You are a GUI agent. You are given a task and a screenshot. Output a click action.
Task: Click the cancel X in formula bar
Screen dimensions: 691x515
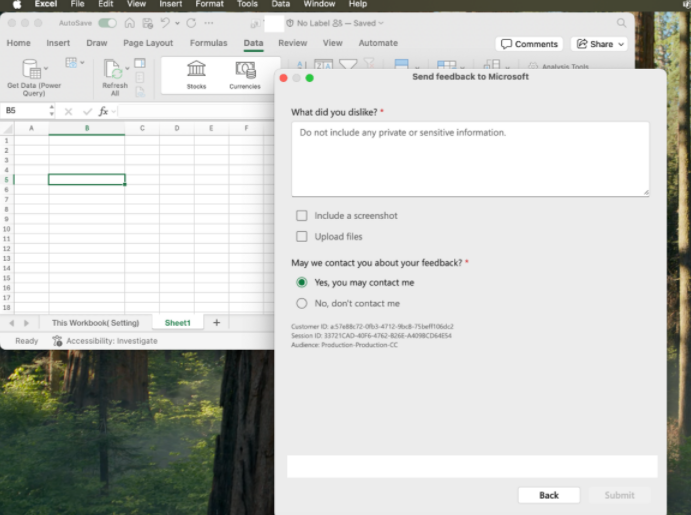click(x=68, y=111)
